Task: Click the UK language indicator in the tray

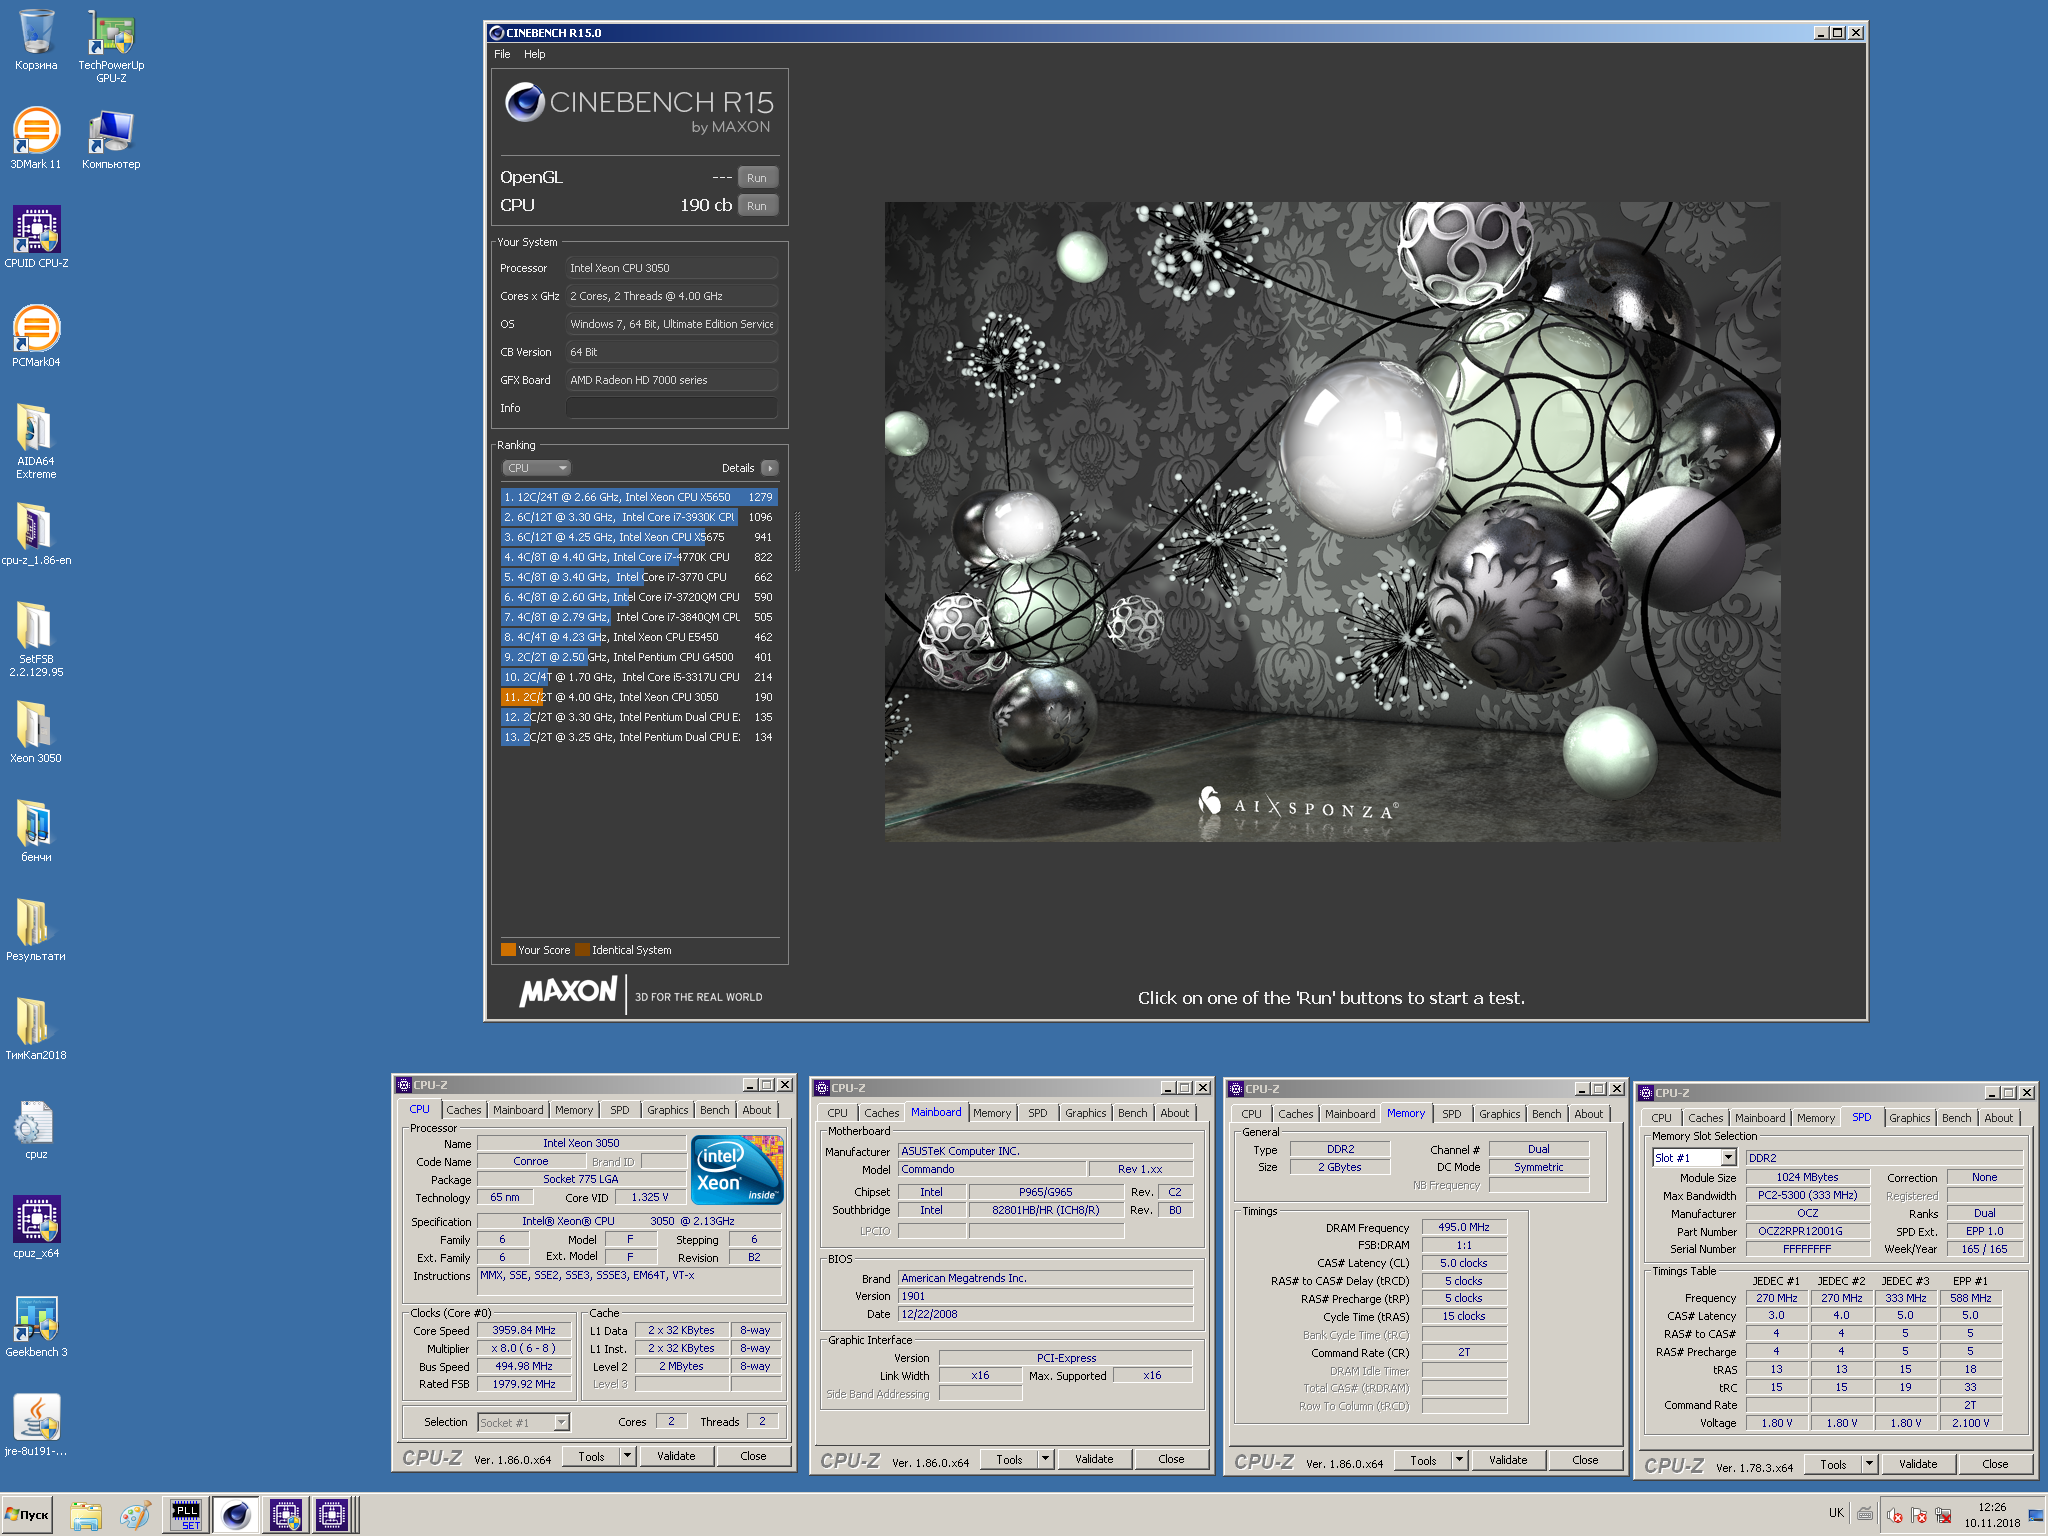Action: 1836,1513
